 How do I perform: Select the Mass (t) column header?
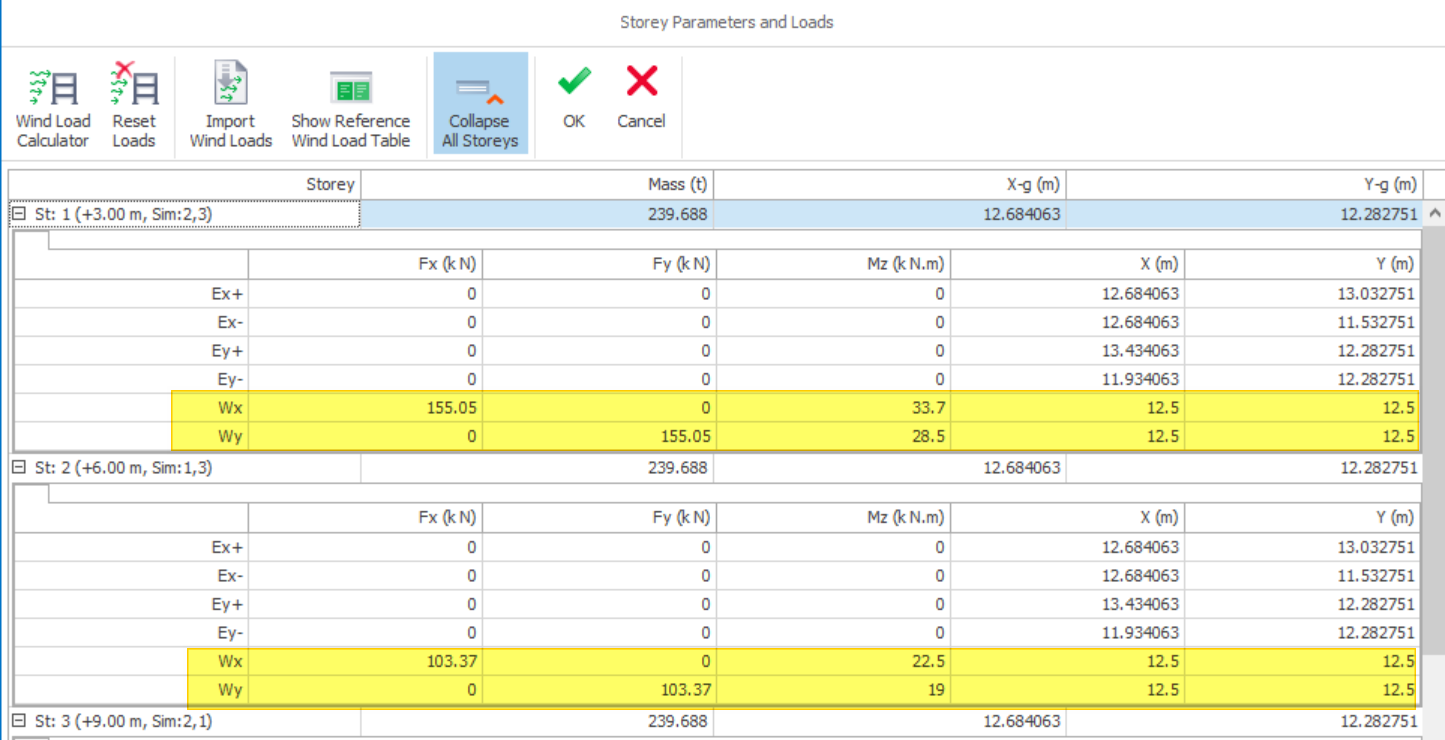[536, 184]
